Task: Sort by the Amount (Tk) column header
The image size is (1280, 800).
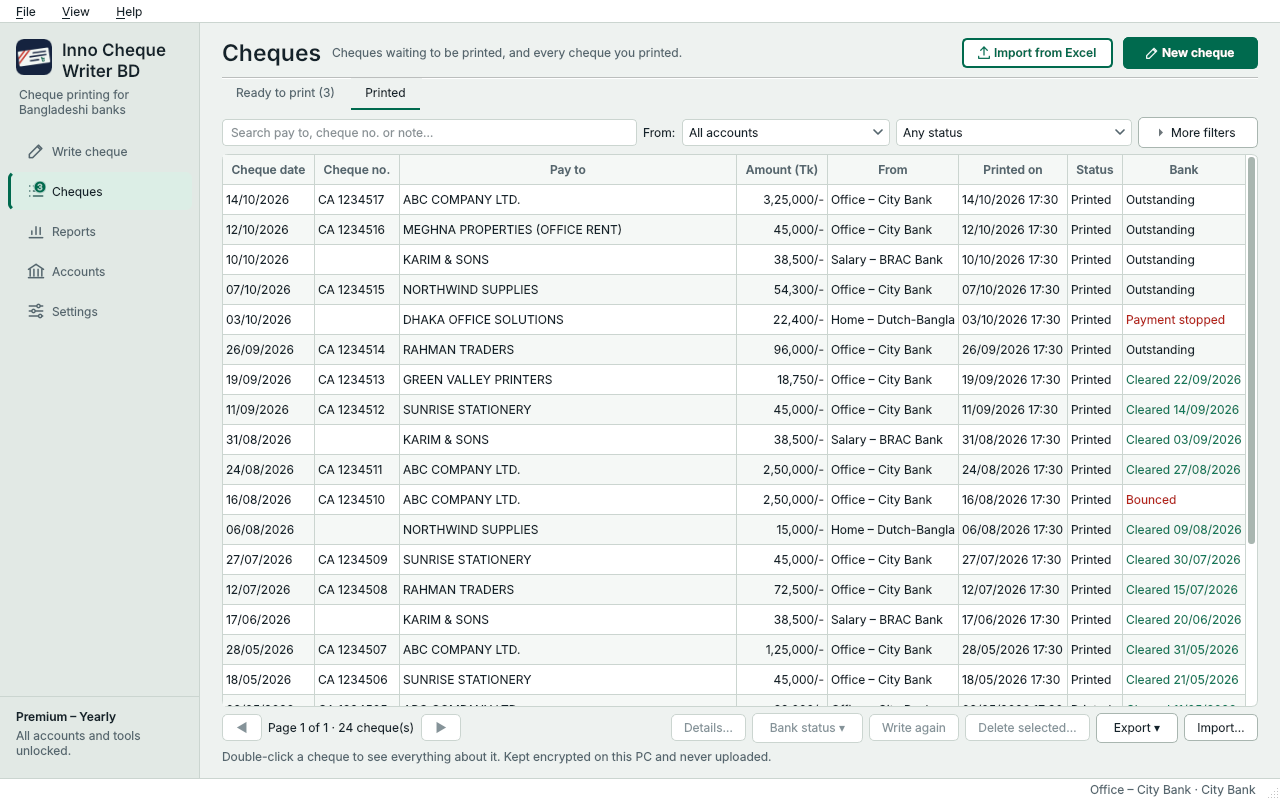Action: 782,170
